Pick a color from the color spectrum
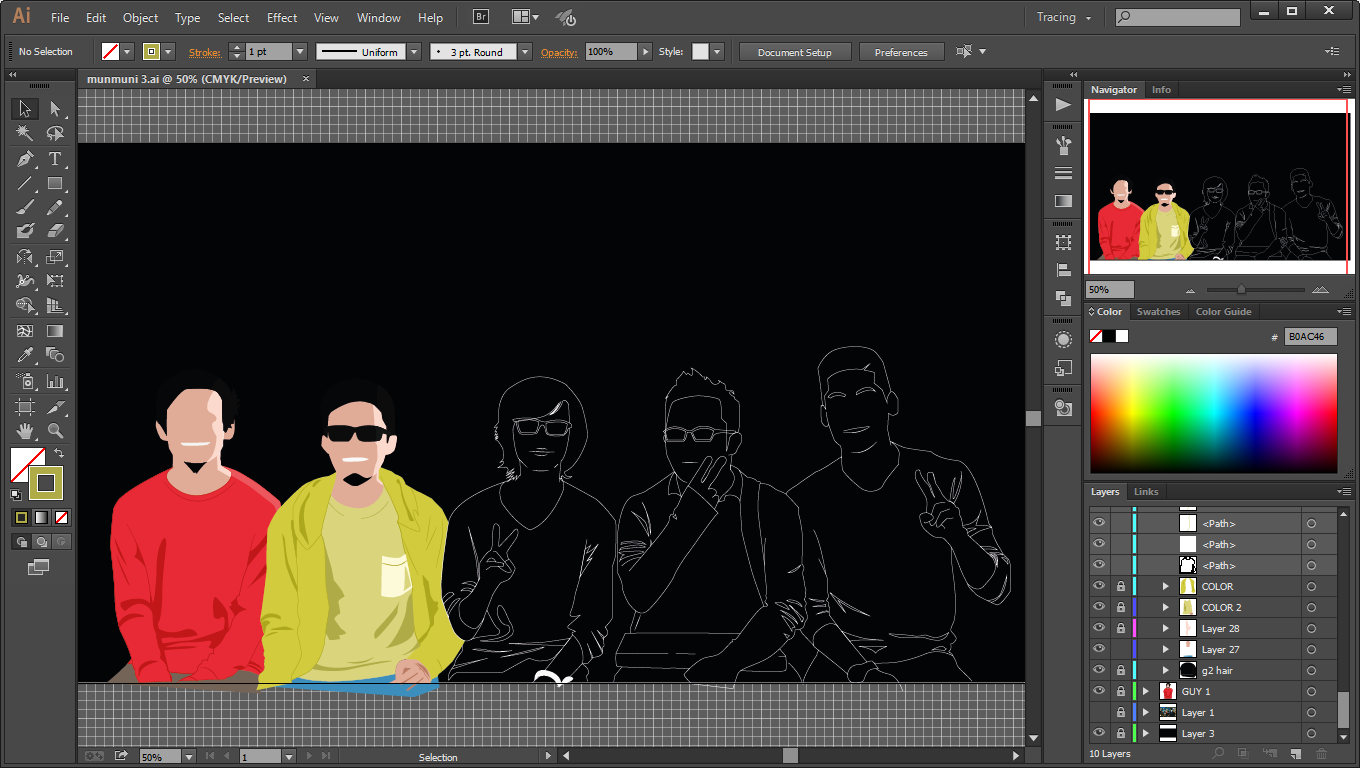1360x768 pixels. [x=1213, y=412]
